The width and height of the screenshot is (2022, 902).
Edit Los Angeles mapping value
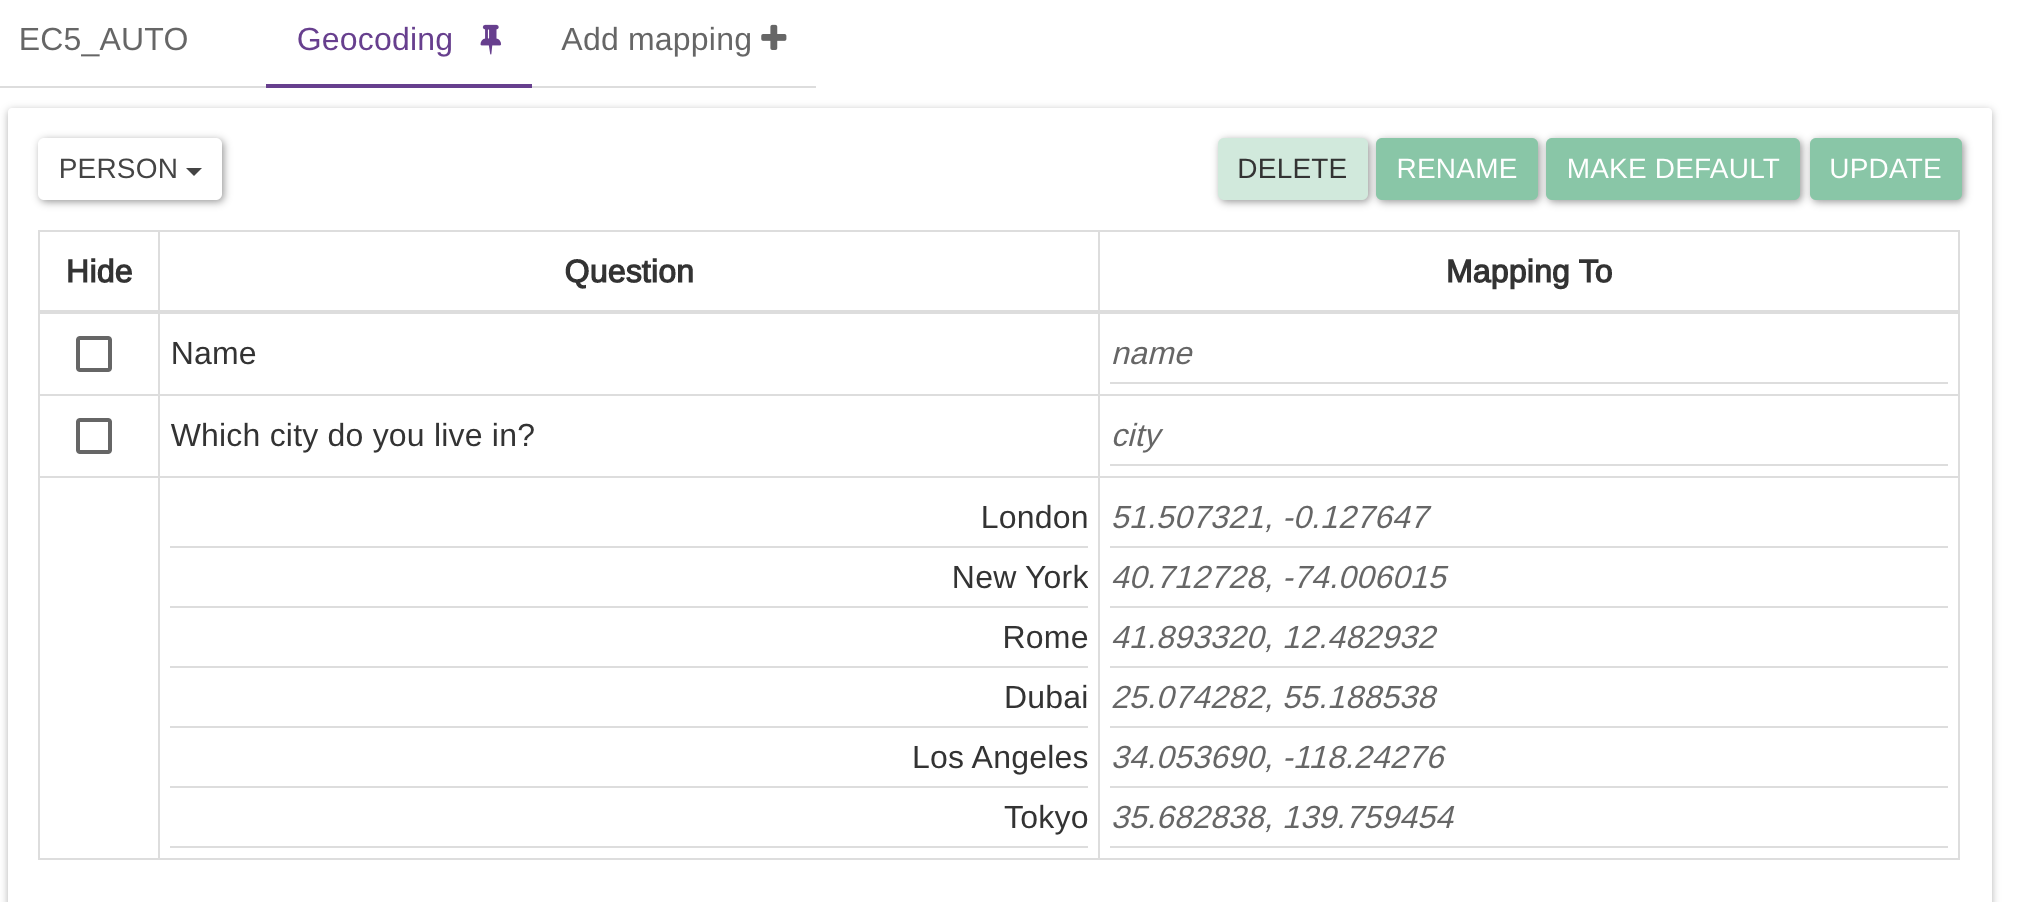coord(1528,758)
